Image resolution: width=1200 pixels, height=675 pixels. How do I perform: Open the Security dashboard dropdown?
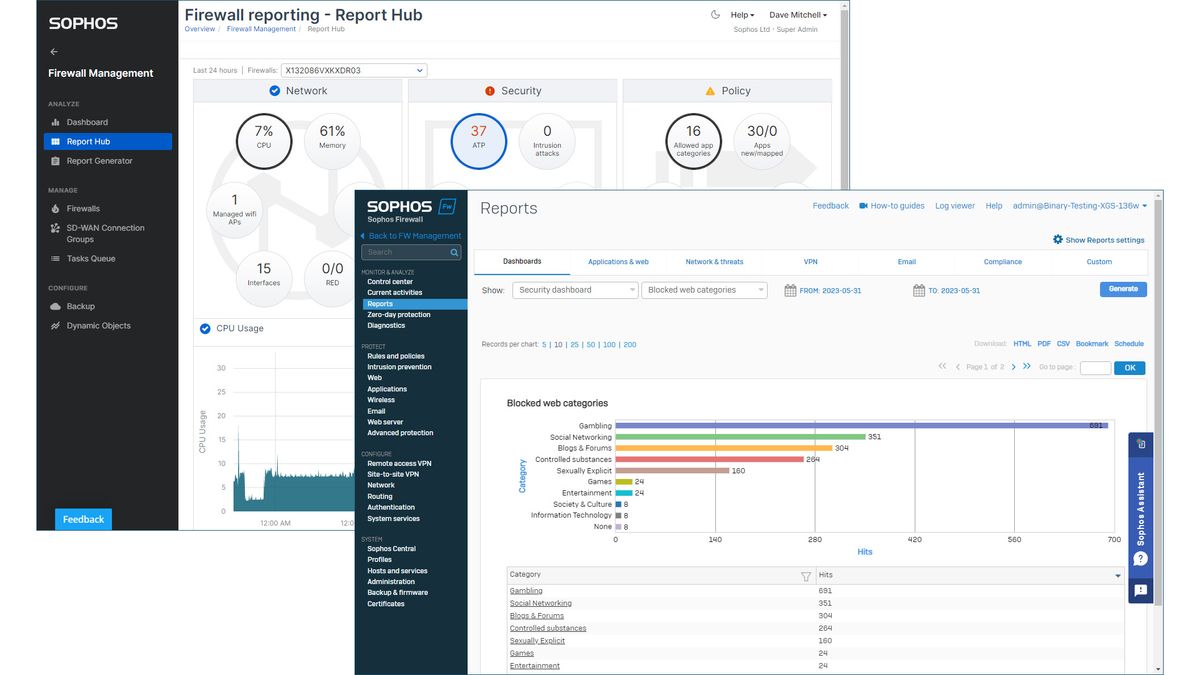(x=575, y=289)
